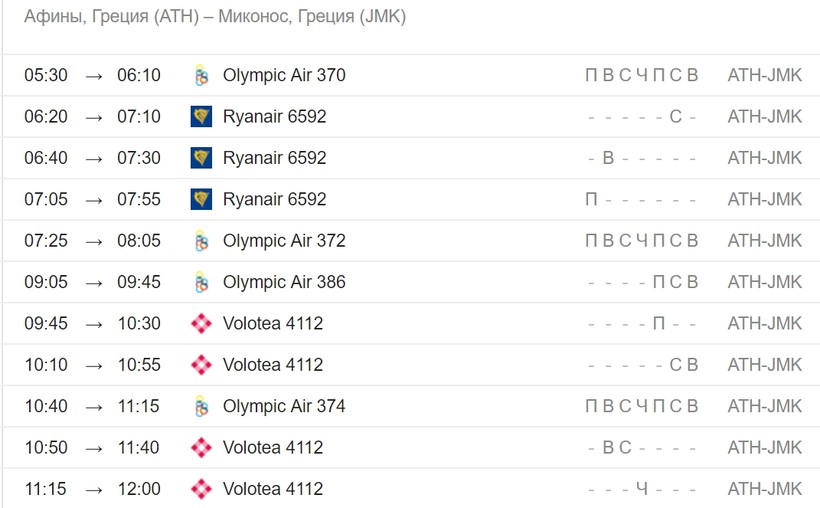Click the Ryanair logo on the 07:05 flight
The width and height of the screenshot is (820, 508).
201,199
